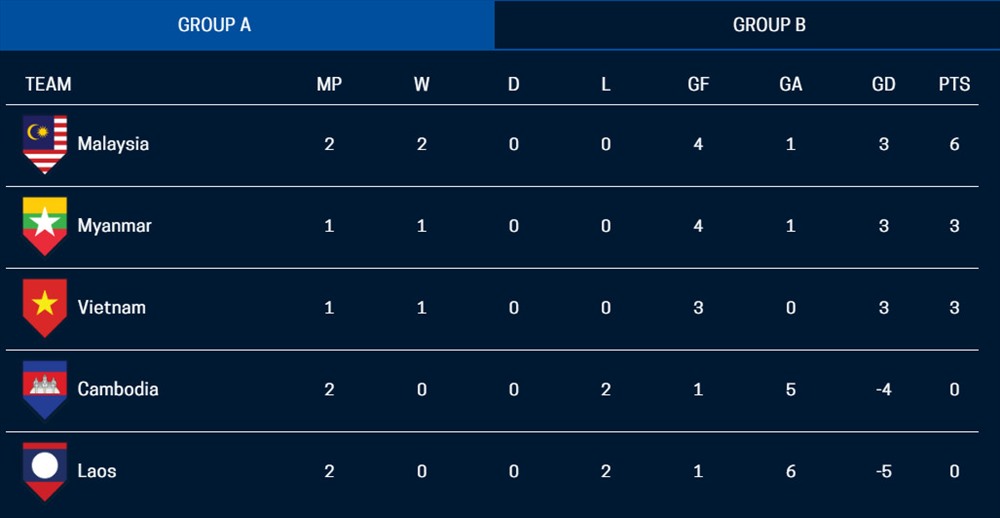The width and height of the screenshot is (1000, 518).
Task: Select the Group A tab
Action: pyautogui.click(x=247, y=25)
